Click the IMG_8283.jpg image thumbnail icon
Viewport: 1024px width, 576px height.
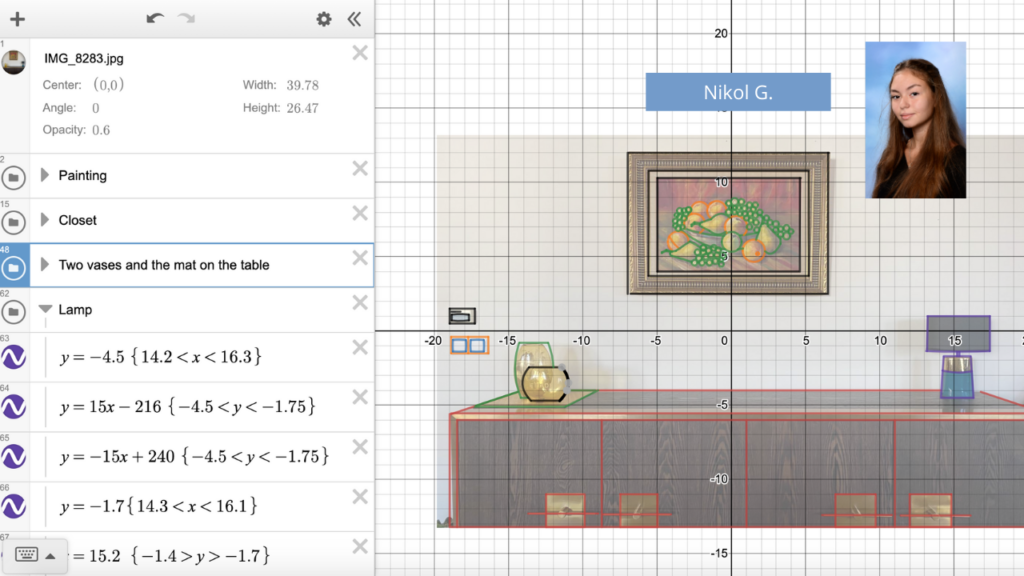pos(14,62)
